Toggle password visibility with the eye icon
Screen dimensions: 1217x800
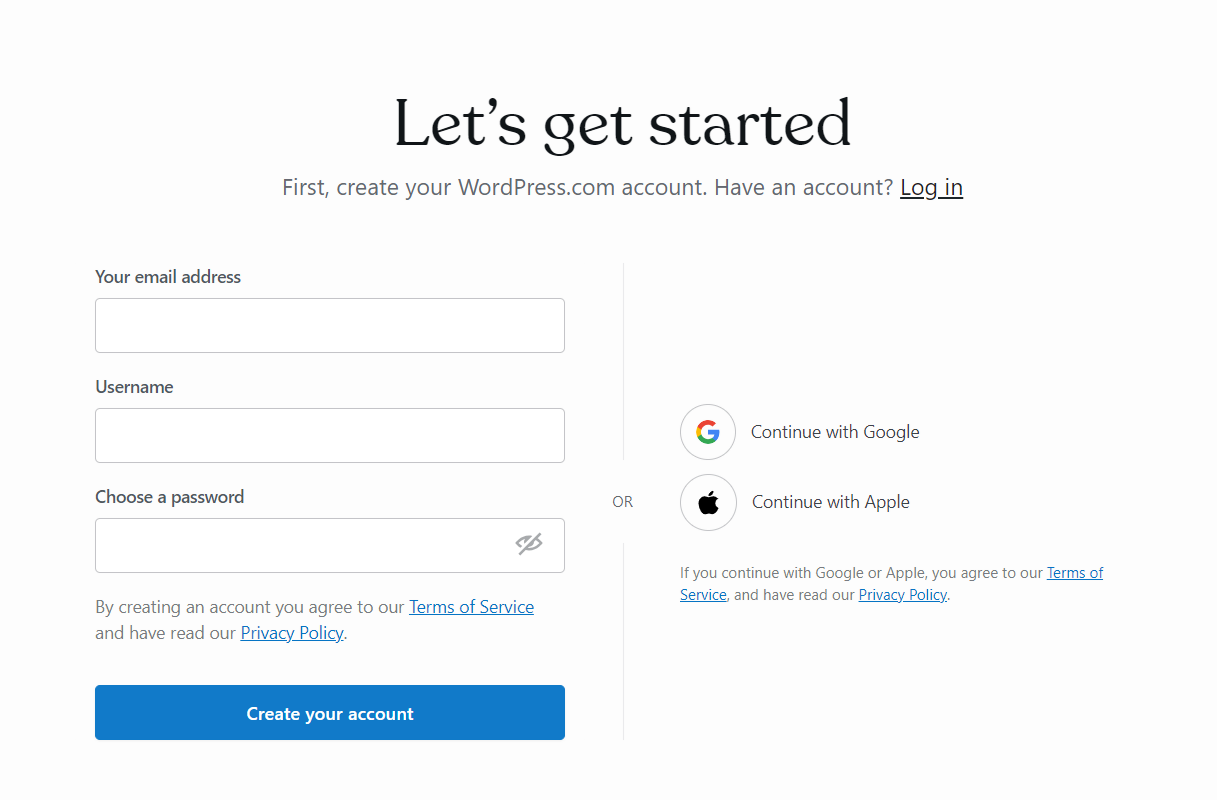(x=529, y=544)
